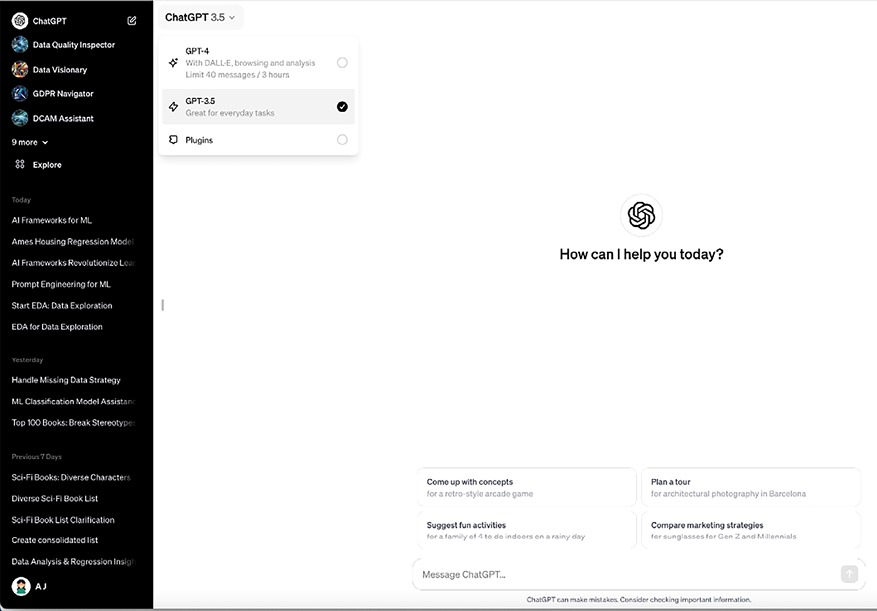
Task: Open the 'Diverse Sci-Fi Book List' chat
Action: pos(55,499)
